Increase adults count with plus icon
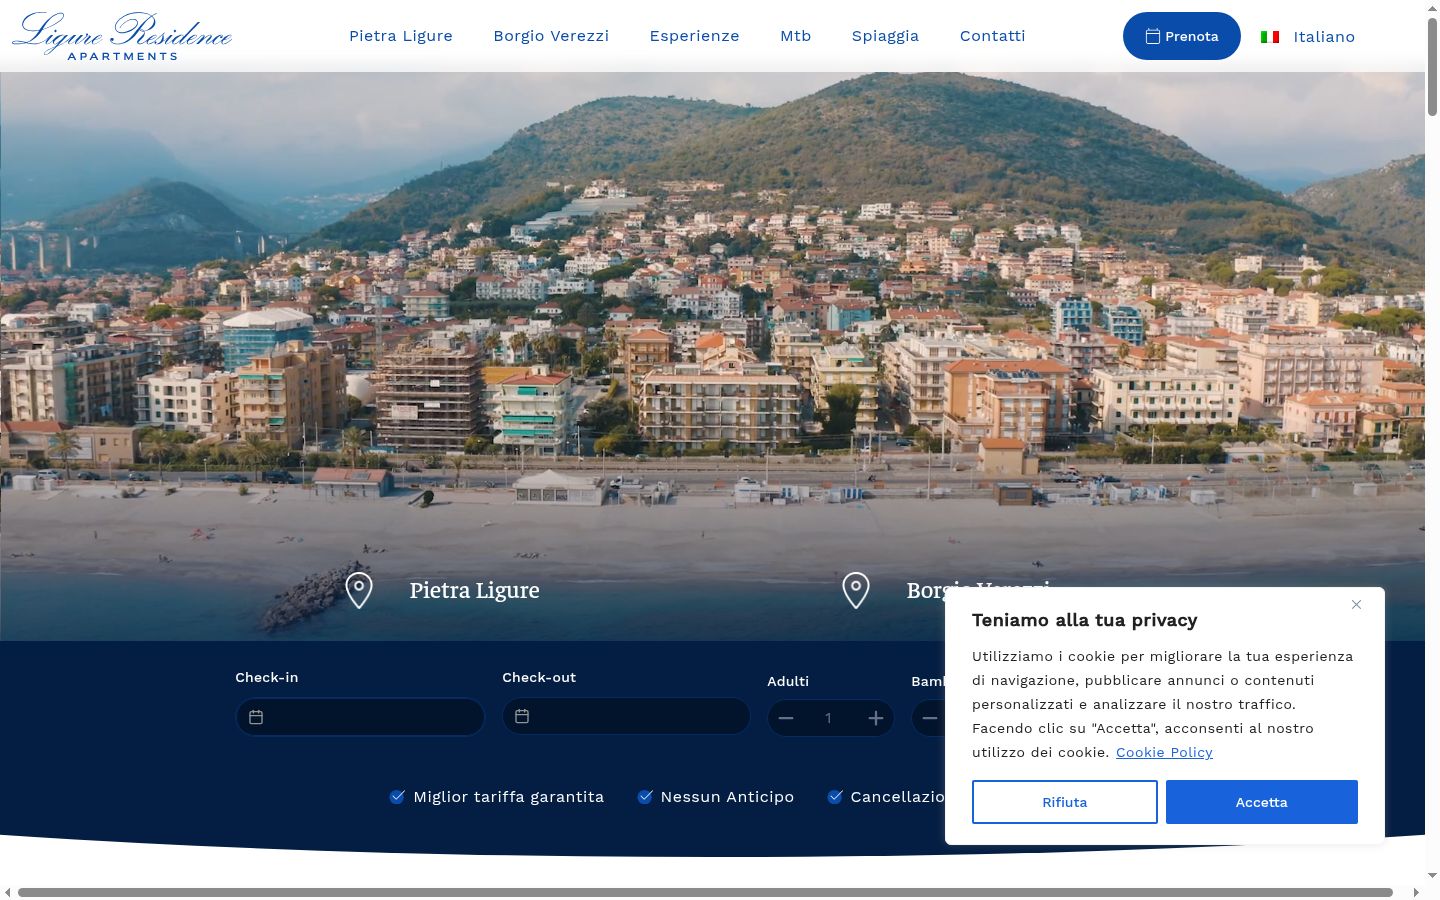The height and width of the screenshot is (900, 1440). [876, 718]
